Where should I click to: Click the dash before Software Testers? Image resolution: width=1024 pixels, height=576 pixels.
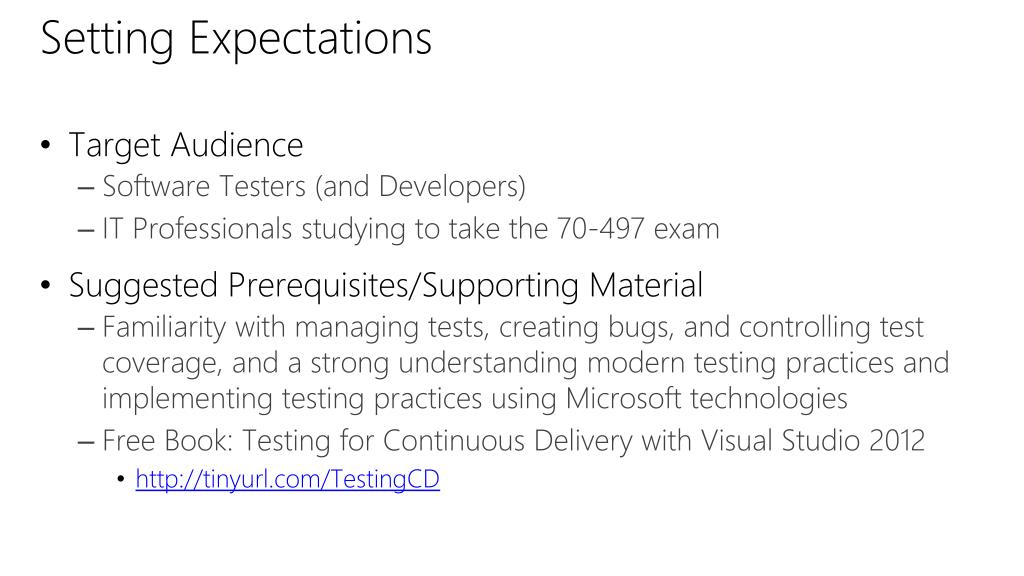click(86, 188)
